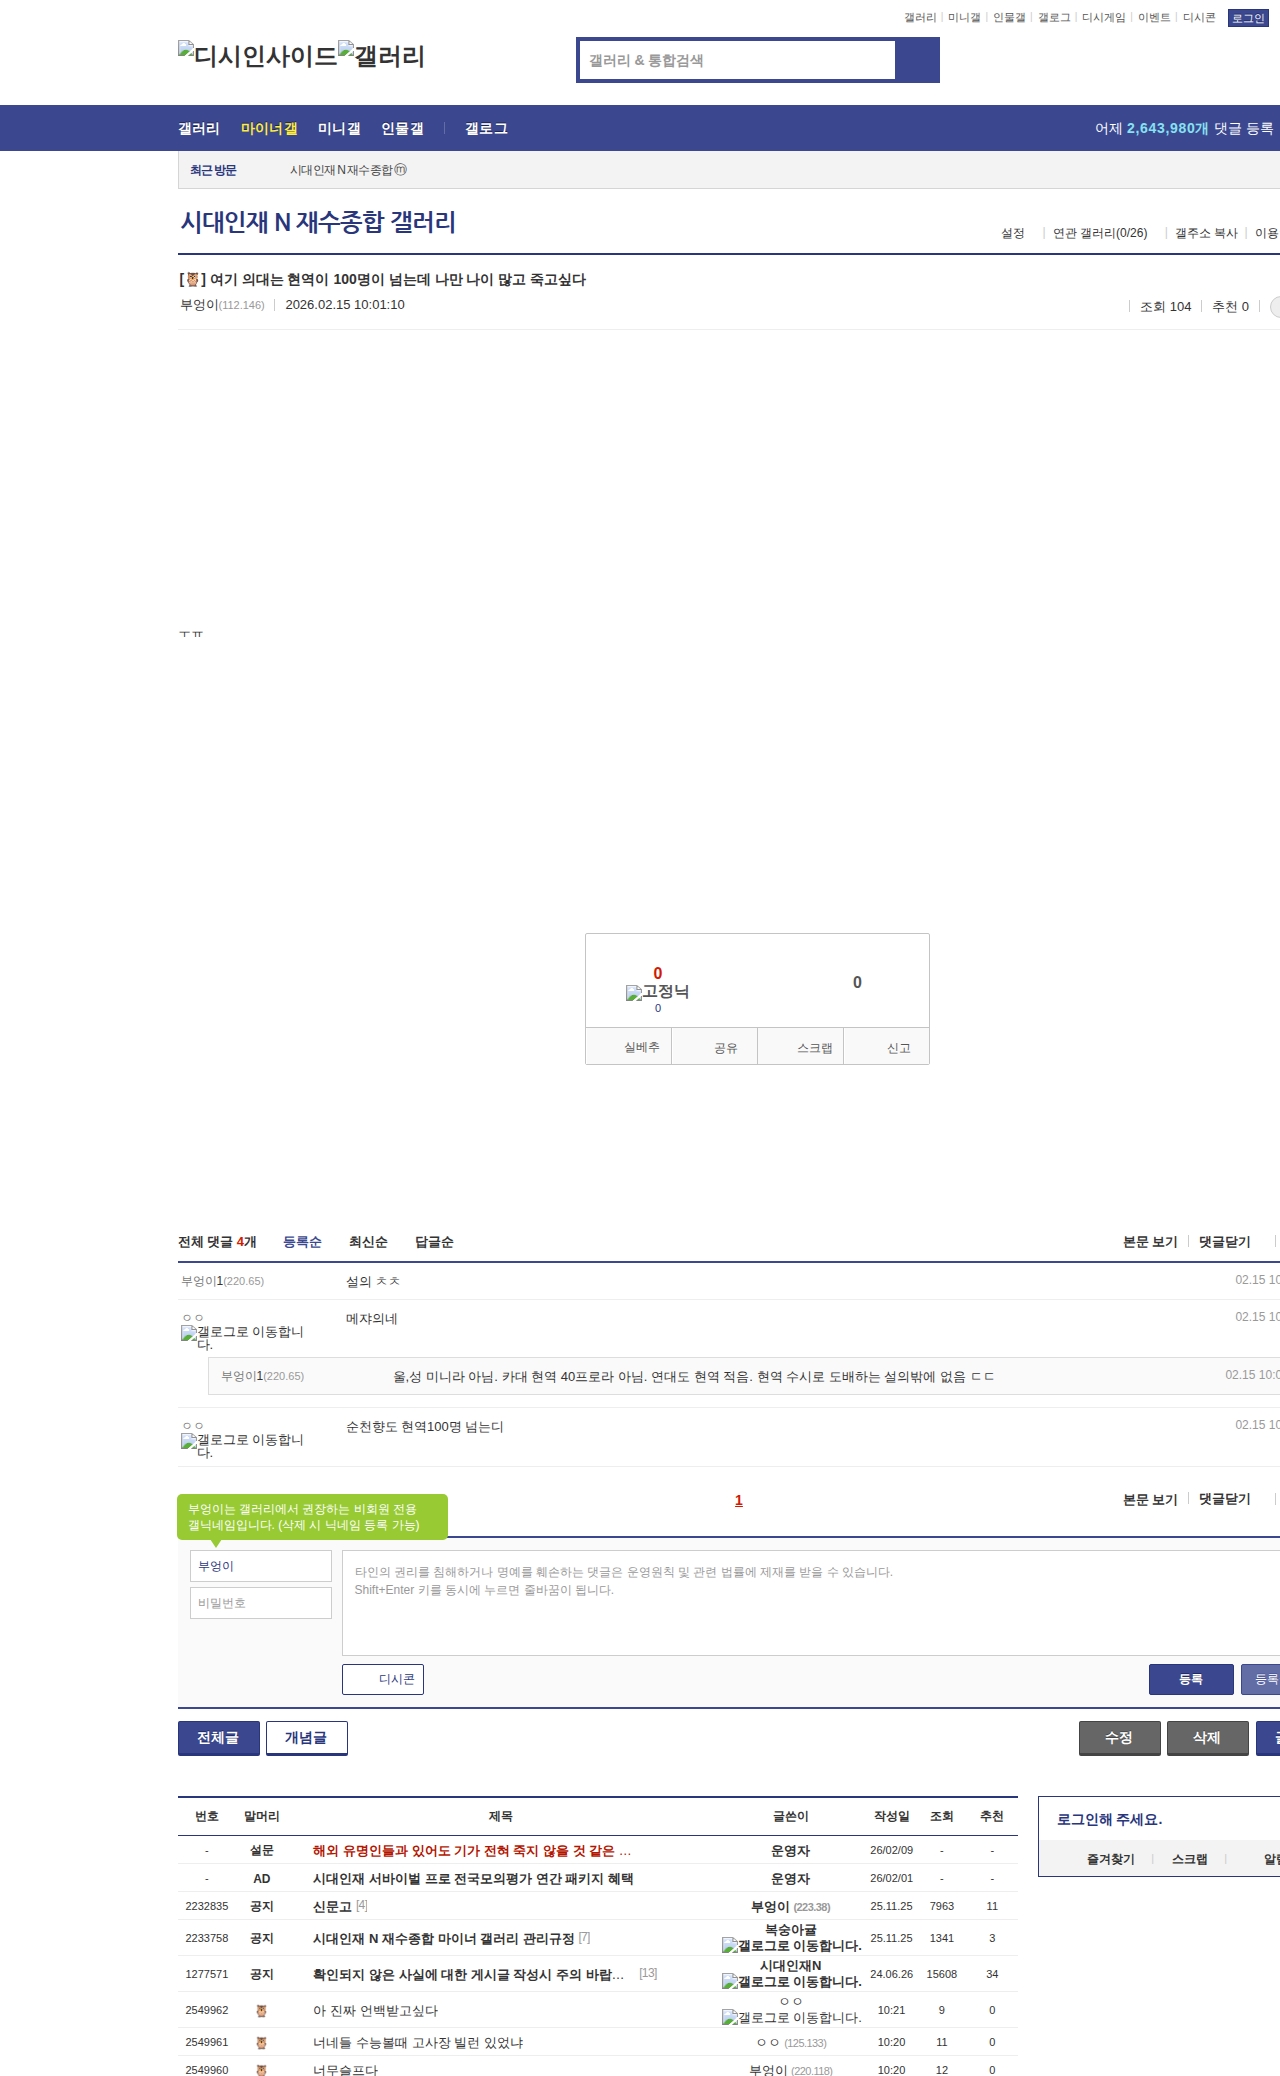1280x2076 pixels.
Task: Click the comment text area
Action: coord(811,1603)
